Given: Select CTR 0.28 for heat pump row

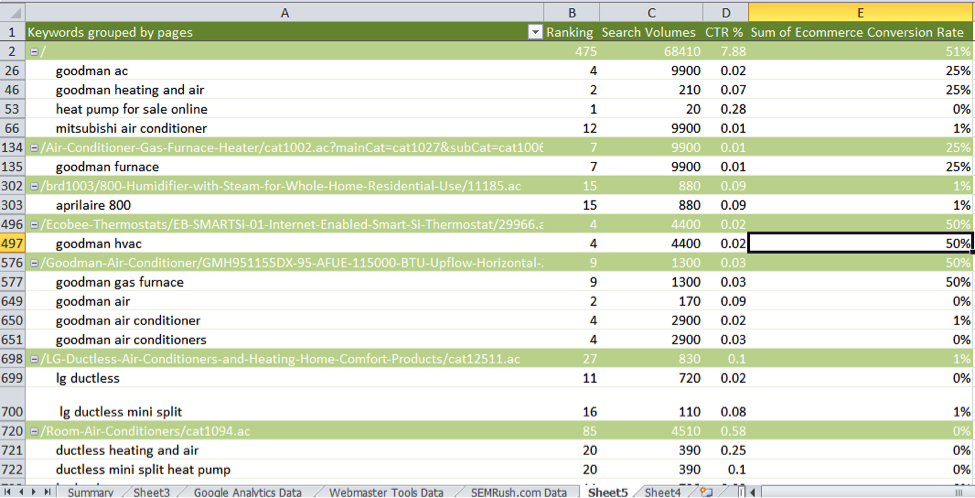Looking at the screenshot, I should [x=726, y=109].
